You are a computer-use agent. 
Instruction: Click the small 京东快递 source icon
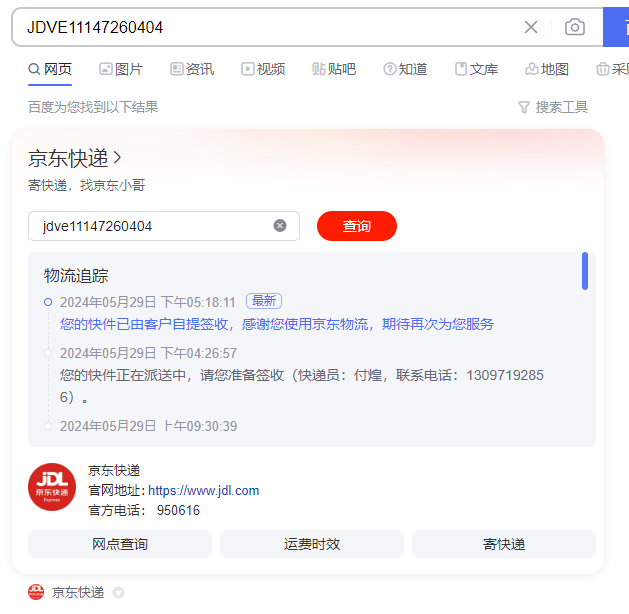pos(36,592)
